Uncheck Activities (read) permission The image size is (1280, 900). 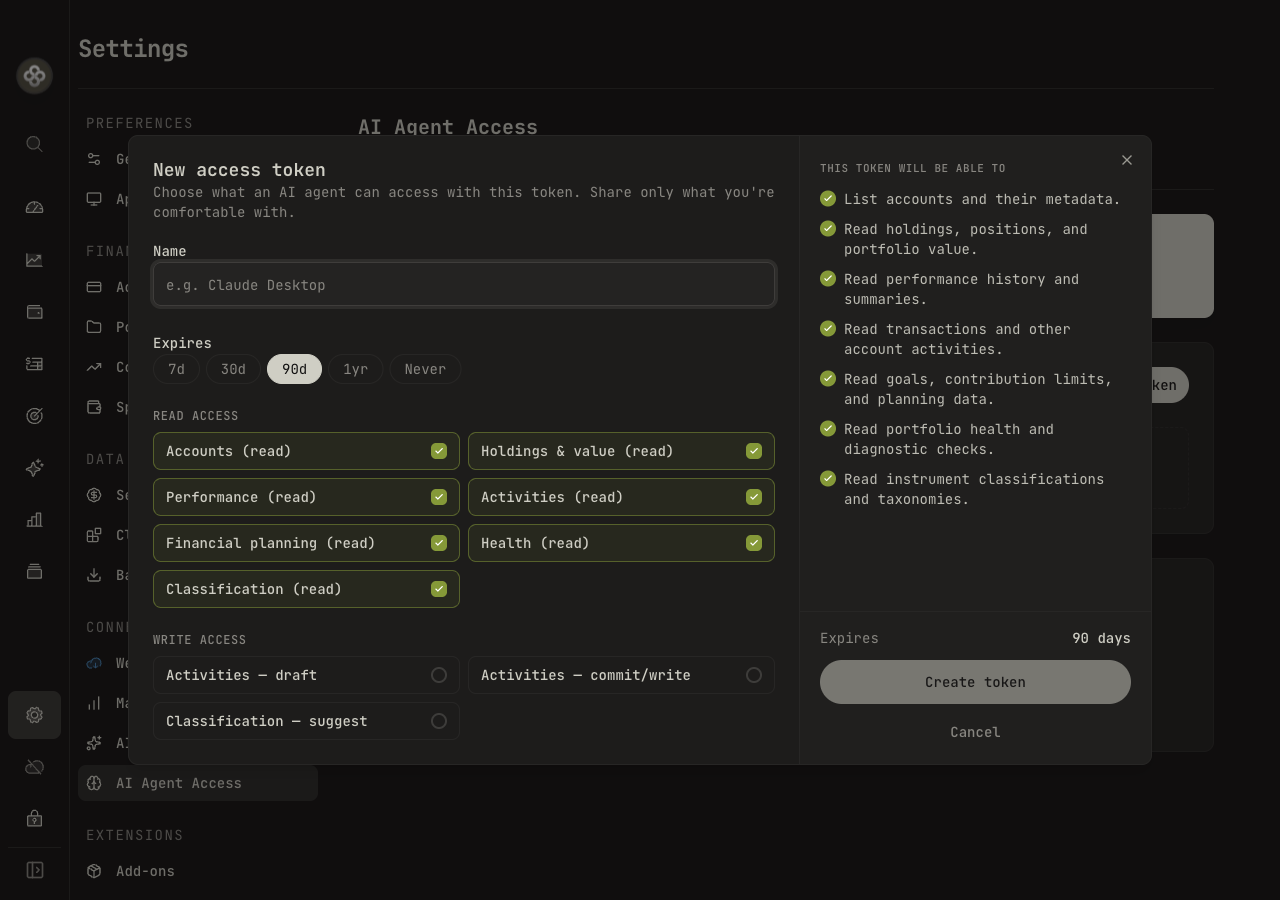[x=754, y=497]
